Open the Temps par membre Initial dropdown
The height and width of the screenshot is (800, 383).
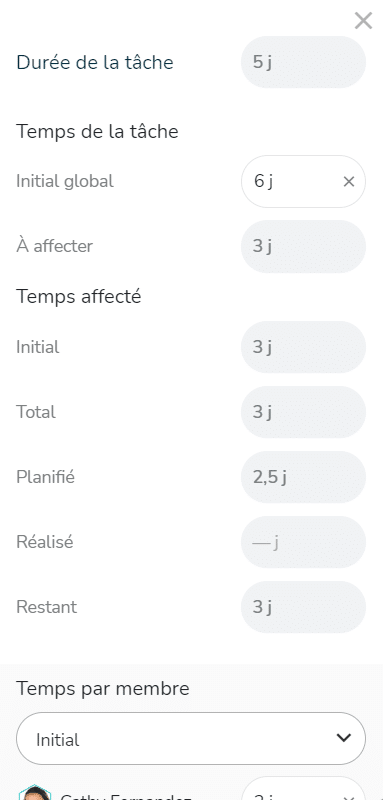click(x=191, y=739)
